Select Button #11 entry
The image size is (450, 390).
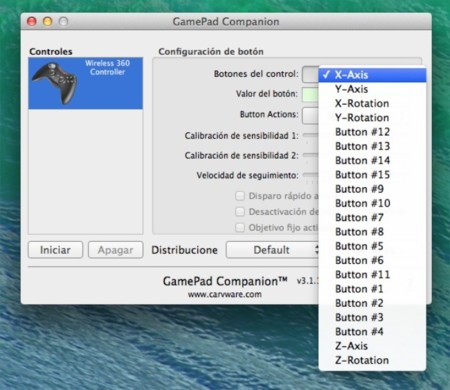tap(372, 275)
